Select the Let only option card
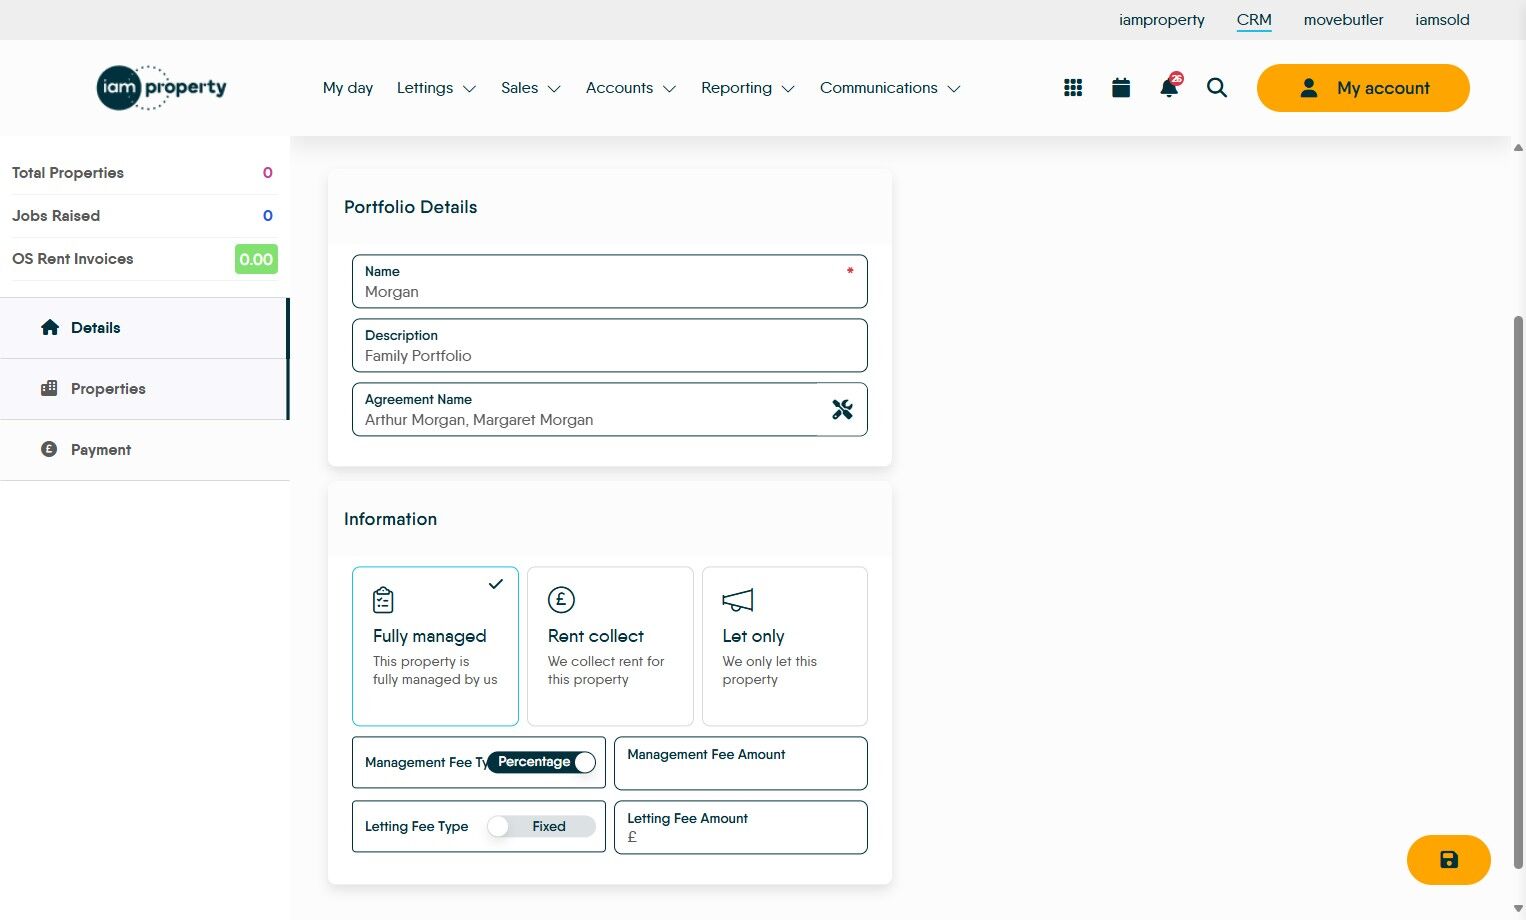Screen dimensions: 1526x920 click(785, 646)
